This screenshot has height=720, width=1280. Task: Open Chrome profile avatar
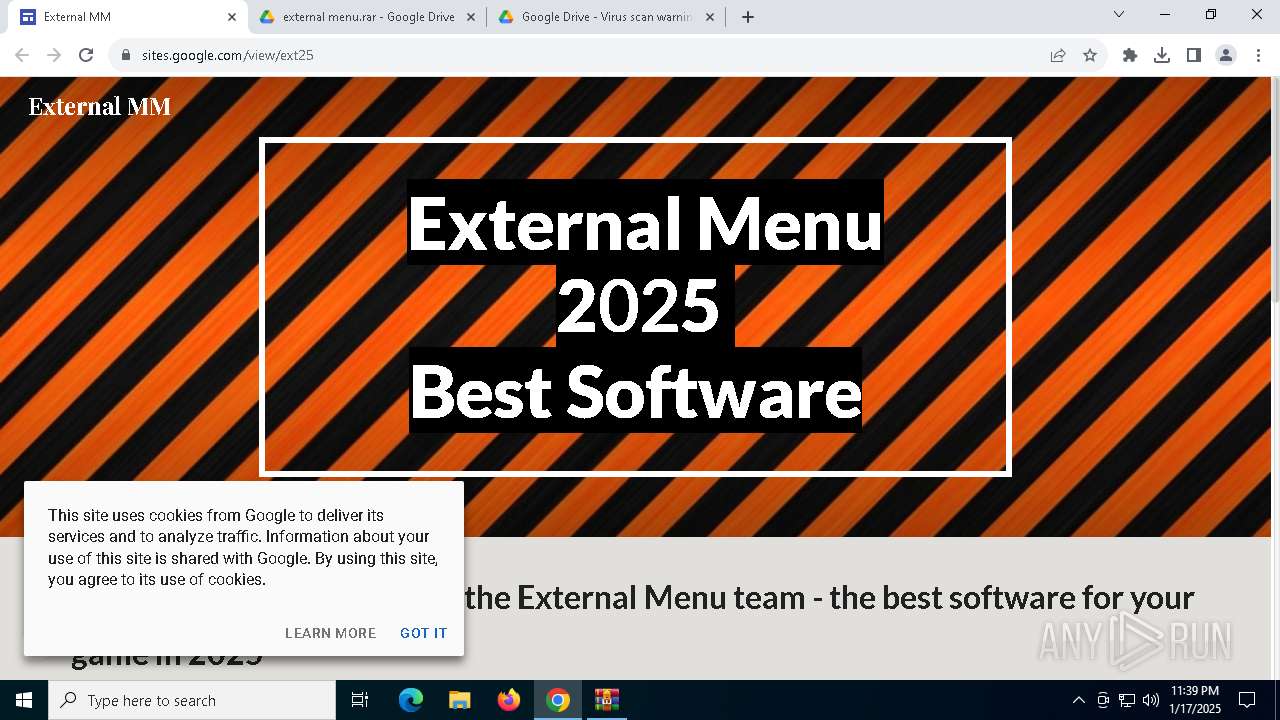1226,55
